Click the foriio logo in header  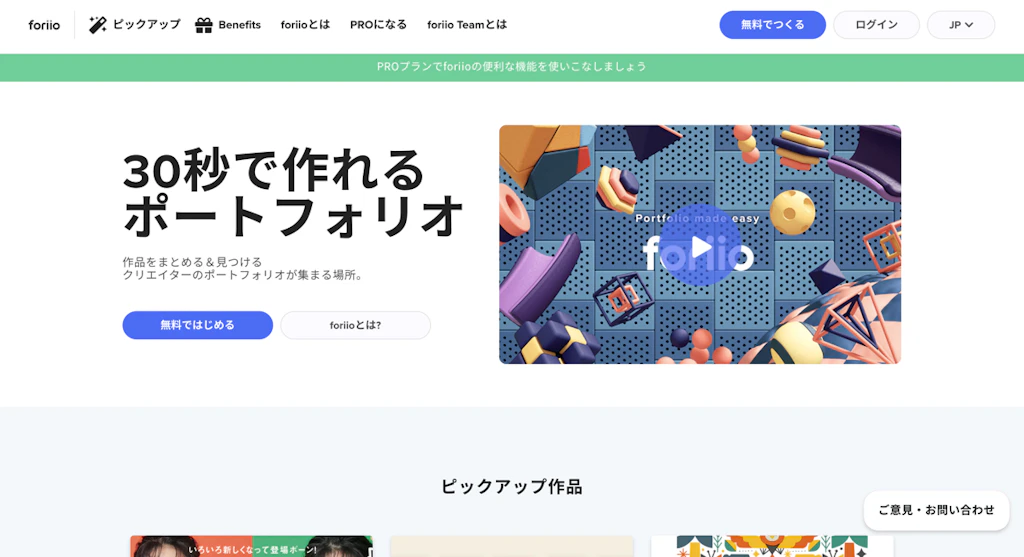pyautogui.click(x=44, y=25)
